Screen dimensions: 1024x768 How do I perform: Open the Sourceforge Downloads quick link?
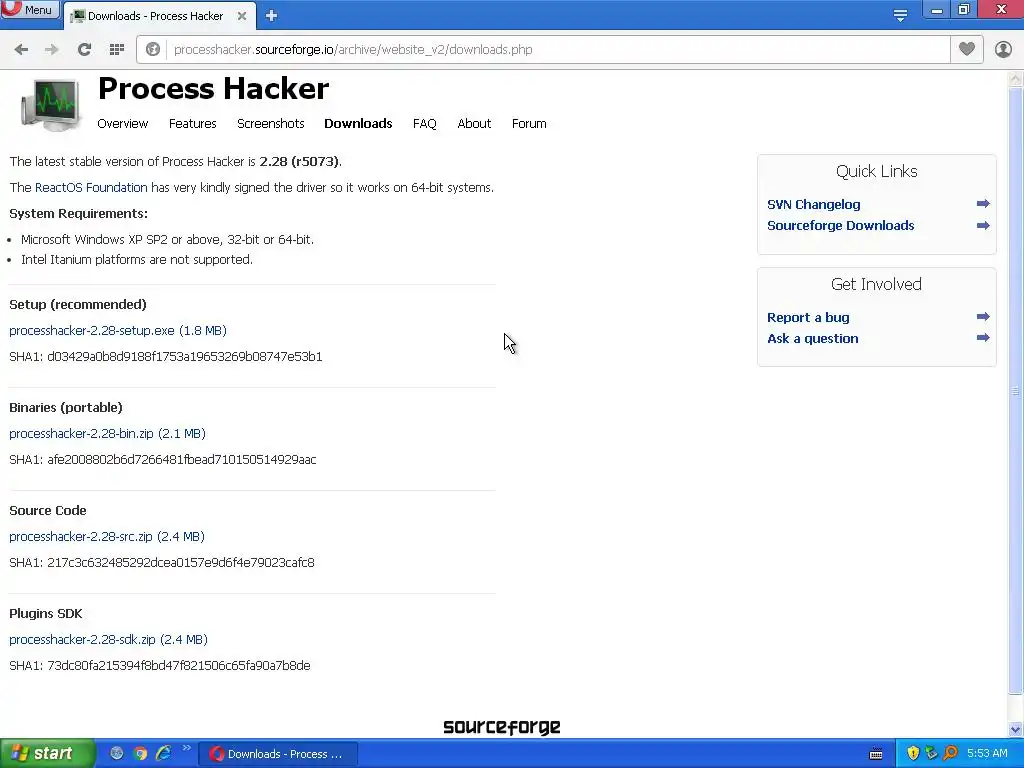point(840,225)
